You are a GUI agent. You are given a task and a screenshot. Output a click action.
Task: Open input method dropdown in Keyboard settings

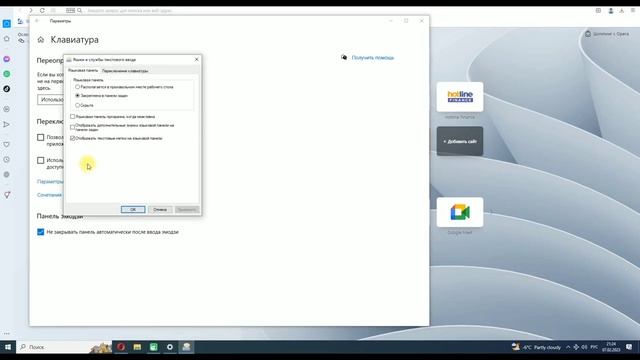pos(50,100)
